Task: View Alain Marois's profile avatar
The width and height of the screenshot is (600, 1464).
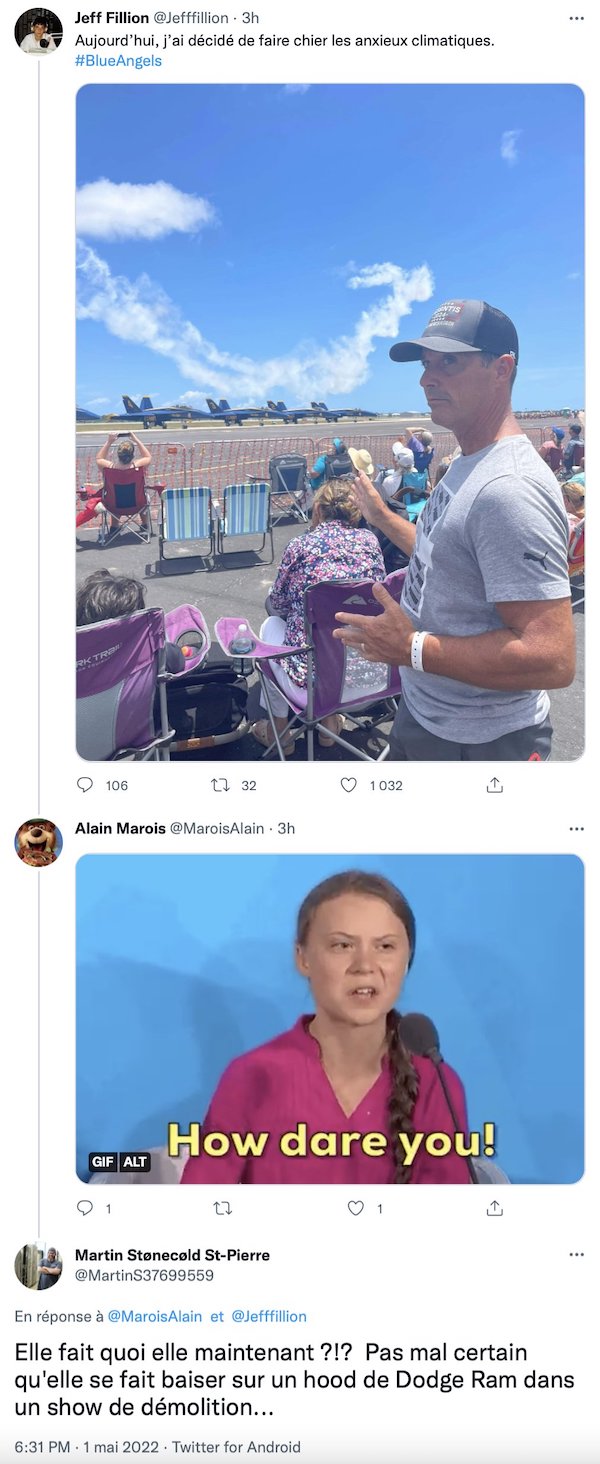Action: pyautogui.click(x=38, y=842)
